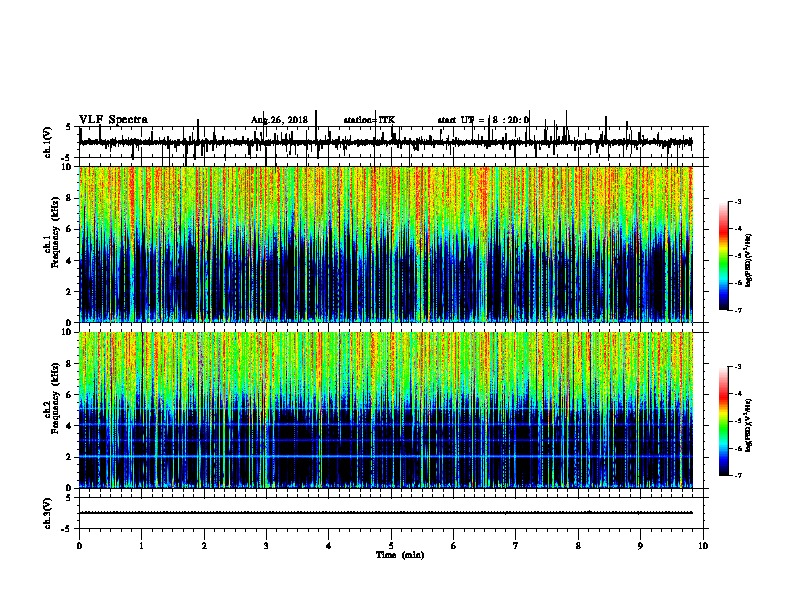Click the time axis tick label "7"
The width and height of the screenshot is (792, 612).
point(516,546)
